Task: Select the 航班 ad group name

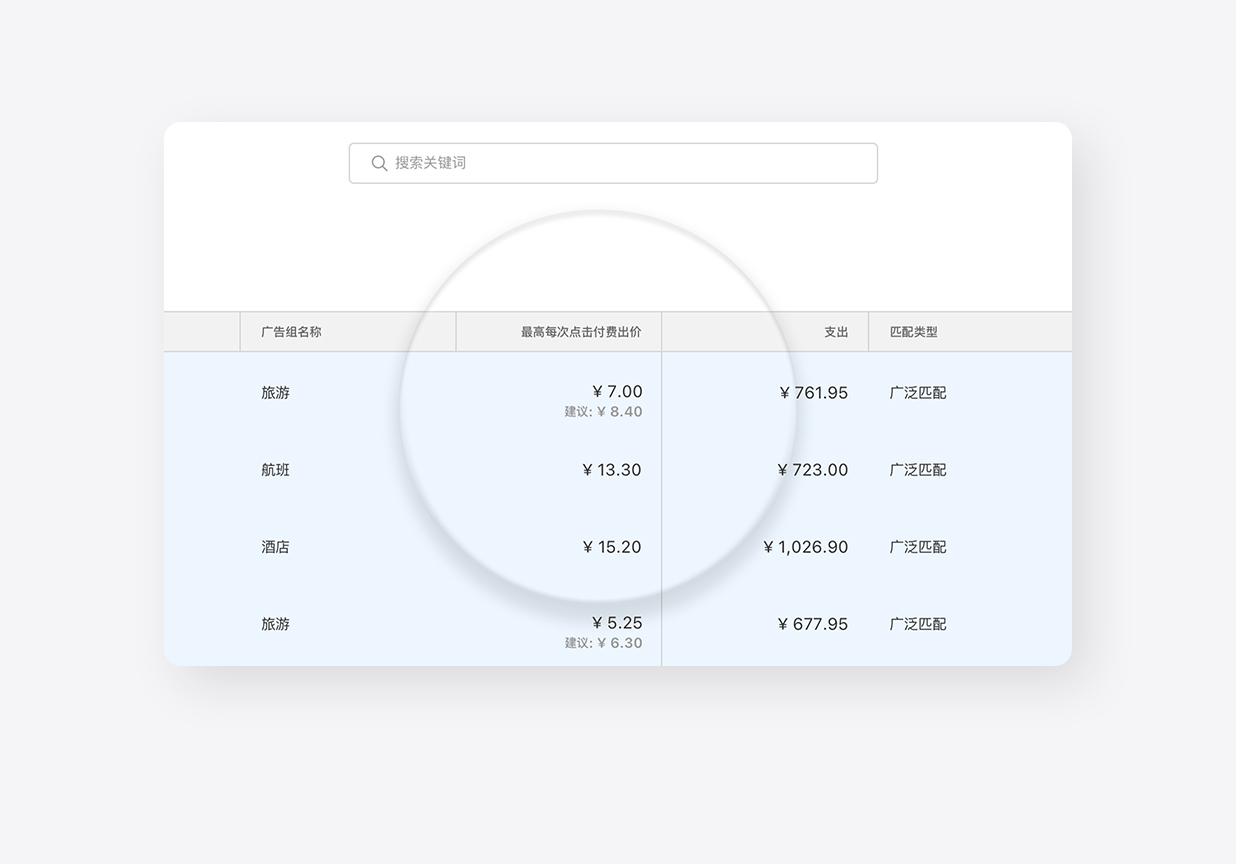Action: [x=275, y=470]
